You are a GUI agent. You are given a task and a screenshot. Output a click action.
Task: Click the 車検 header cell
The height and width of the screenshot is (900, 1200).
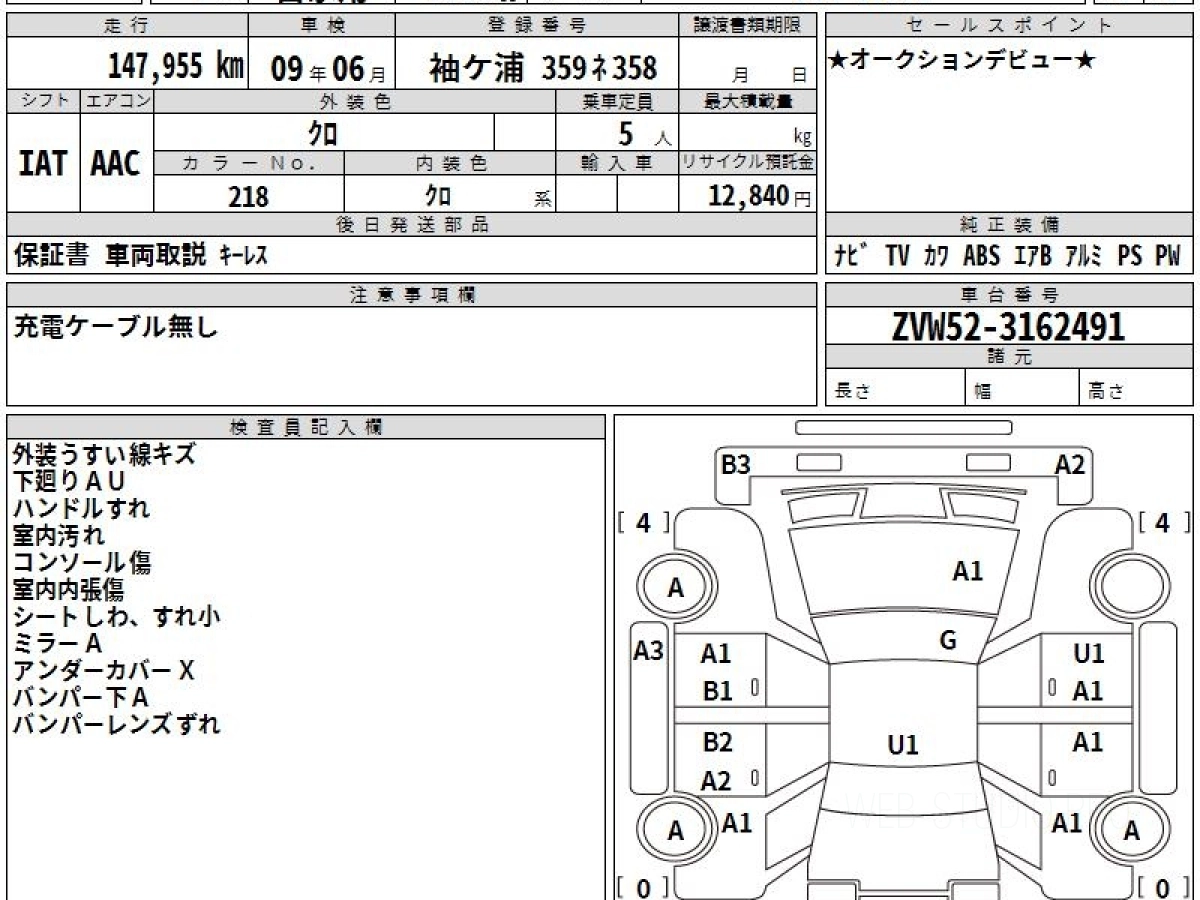tap(322, 26)
